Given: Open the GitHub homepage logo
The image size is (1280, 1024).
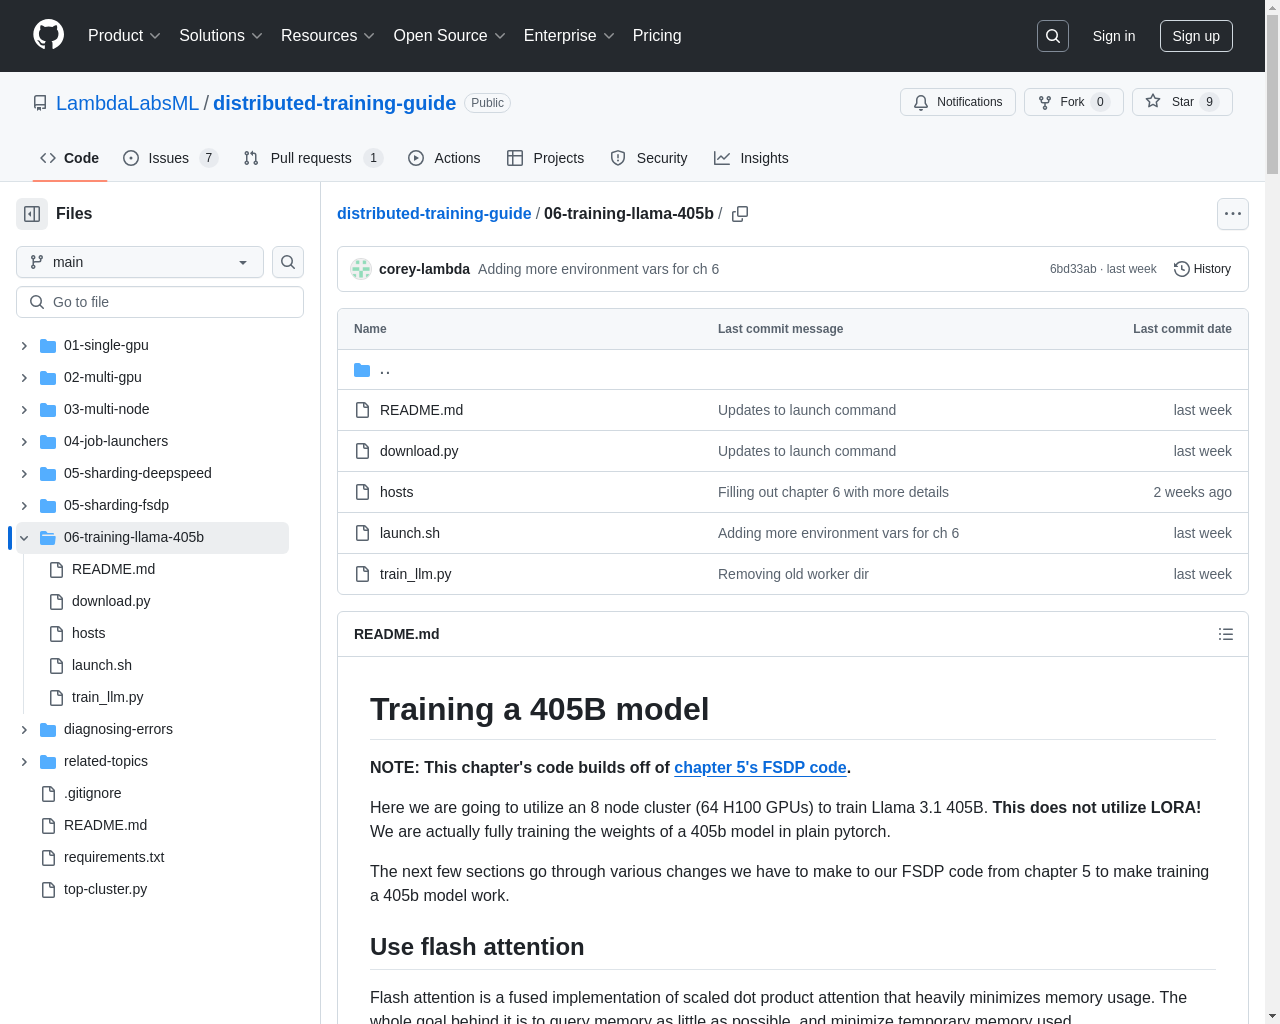Looking at the screenshot, I should pos(48,35).
